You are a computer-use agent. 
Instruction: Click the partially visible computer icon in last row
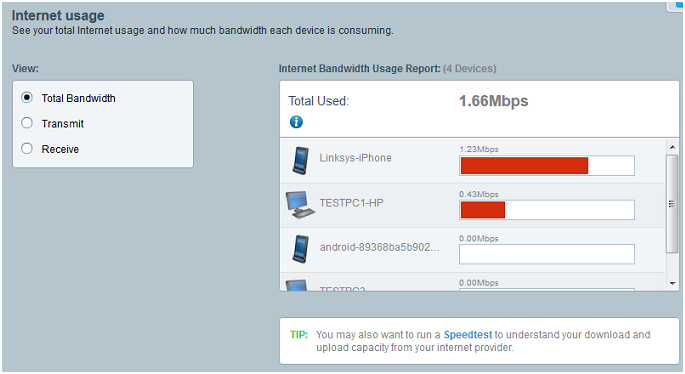[297, 285]
